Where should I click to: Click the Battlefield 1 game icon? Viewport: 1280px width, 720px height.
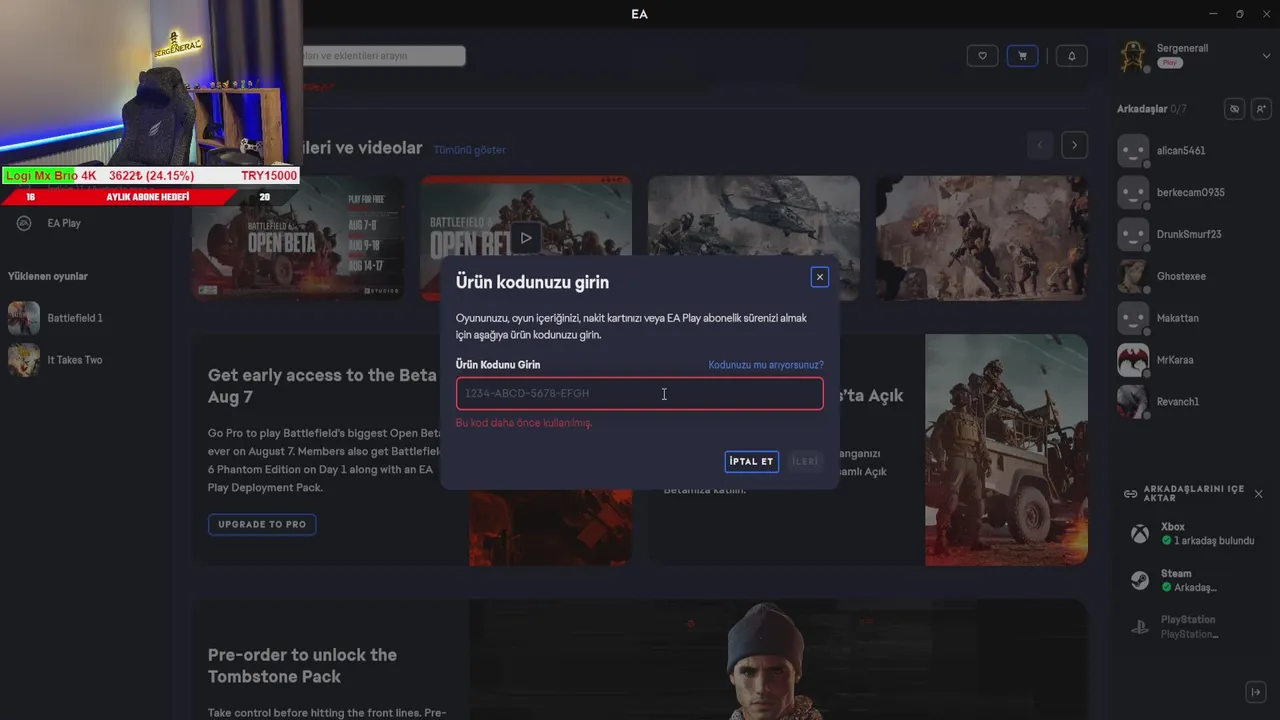click(x=24, y=318)
